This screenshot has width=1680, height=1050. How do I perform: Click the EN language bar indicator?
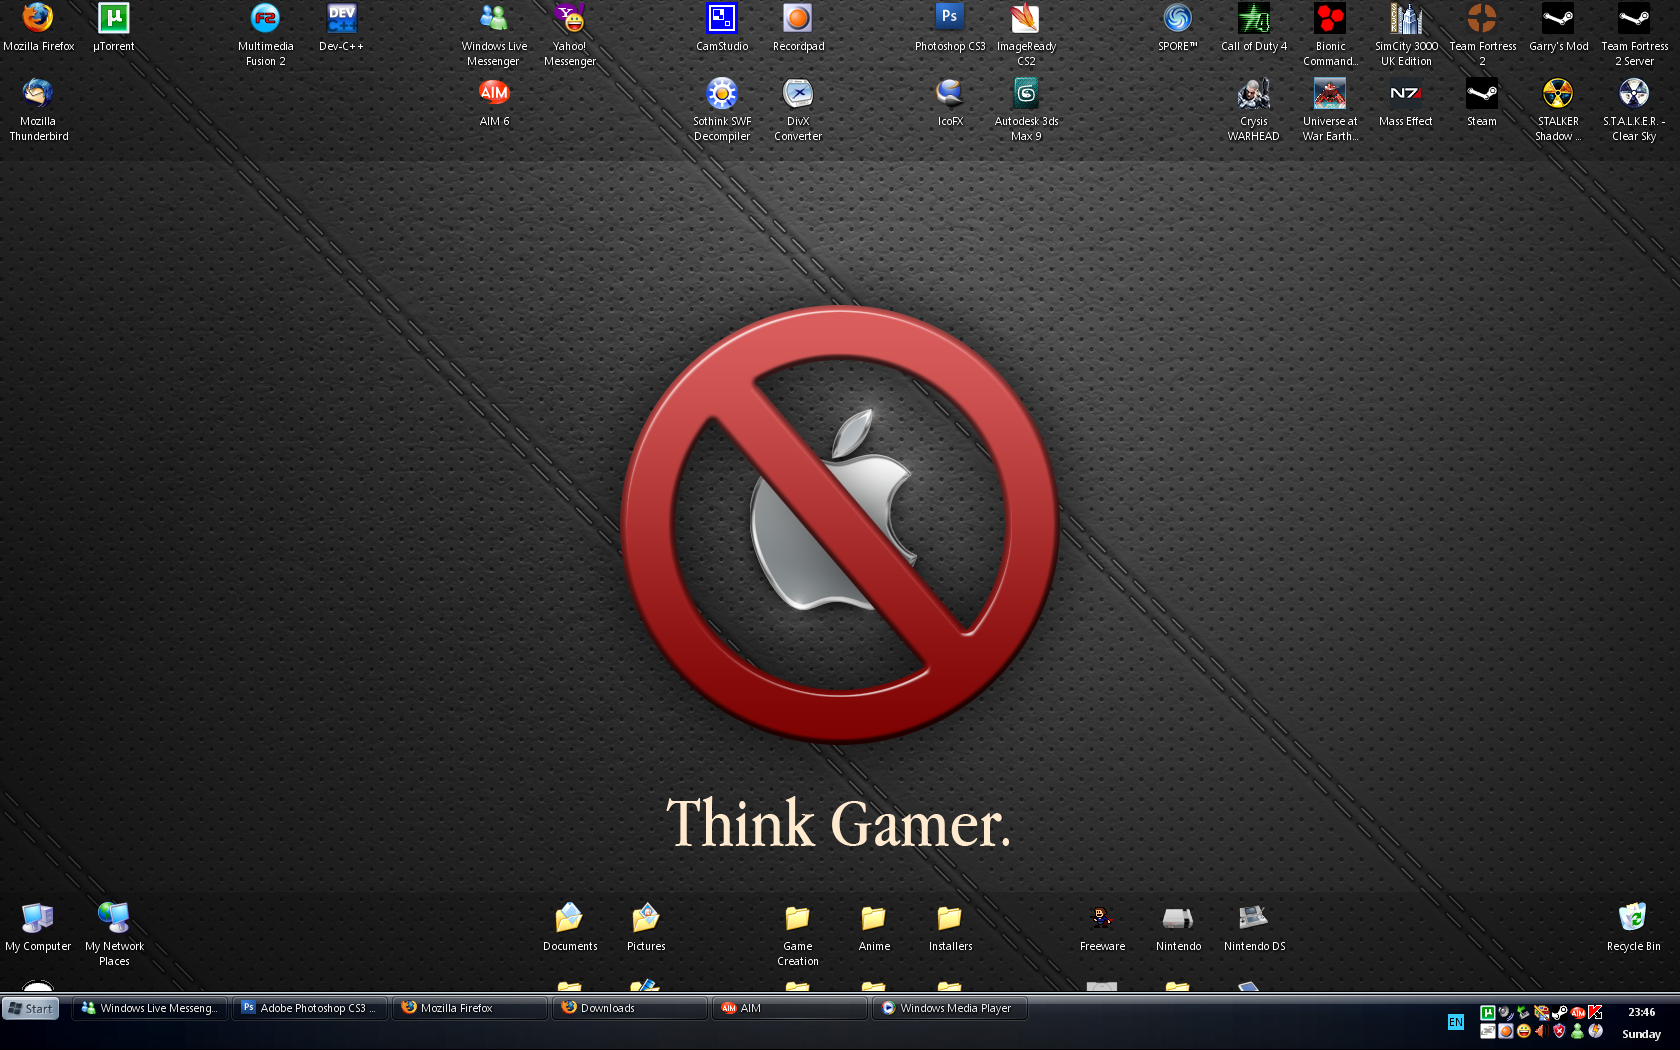coord(1456,1022)
